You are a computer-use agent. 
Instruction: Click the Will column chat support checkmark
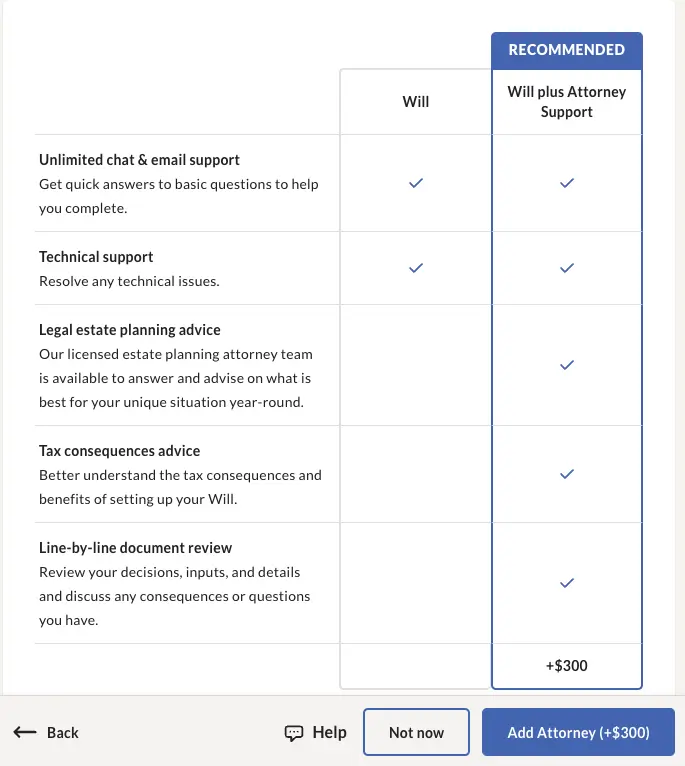click(x=416, y=183)
